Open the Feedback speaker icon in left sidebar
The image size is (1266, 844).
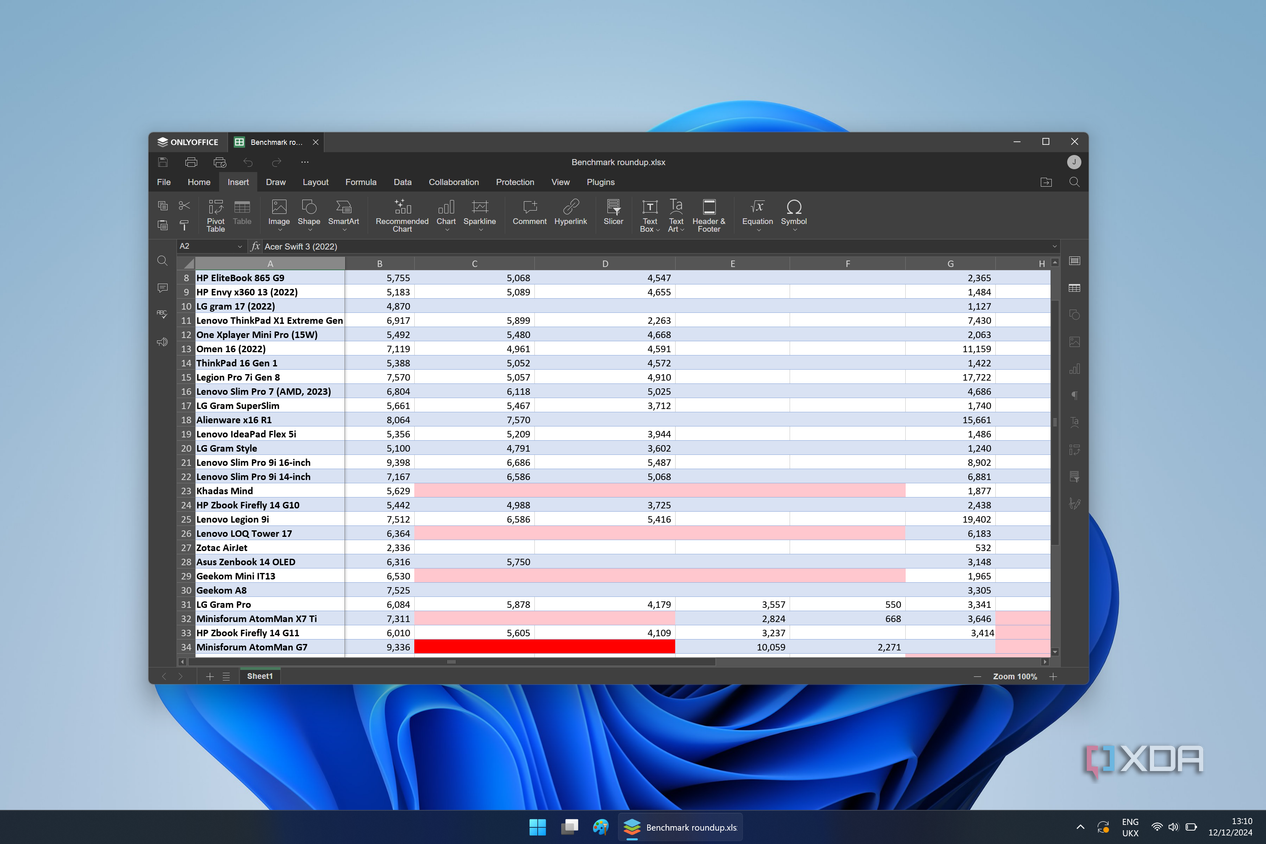click(162, 342)
